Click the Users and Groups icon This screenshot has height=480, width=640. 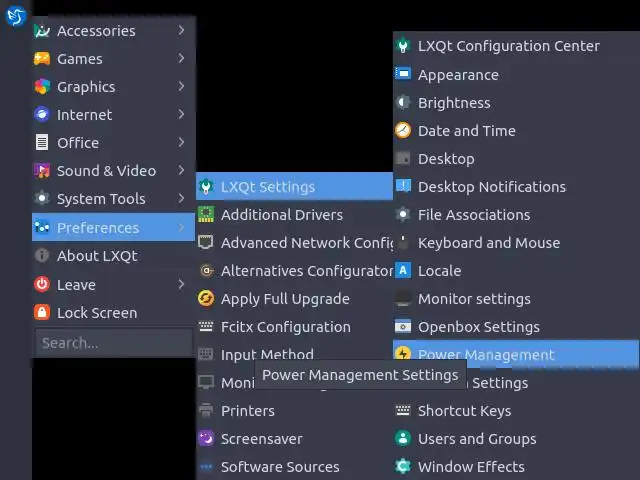(x=403, y=439)
